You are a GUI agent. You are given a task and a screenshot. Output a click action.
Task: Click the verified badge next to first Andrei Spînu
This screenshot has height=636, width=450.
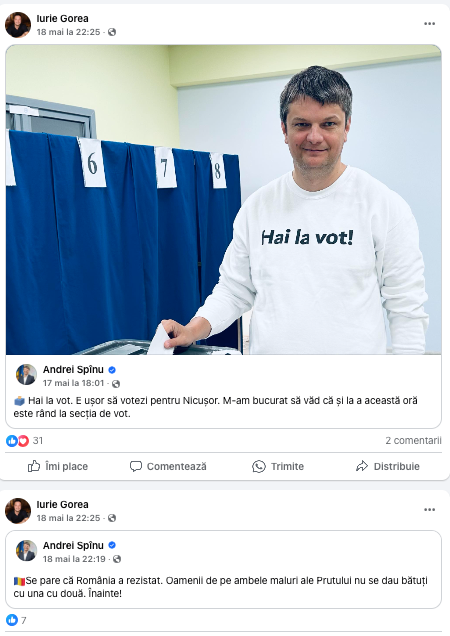(x=112, y=370)
